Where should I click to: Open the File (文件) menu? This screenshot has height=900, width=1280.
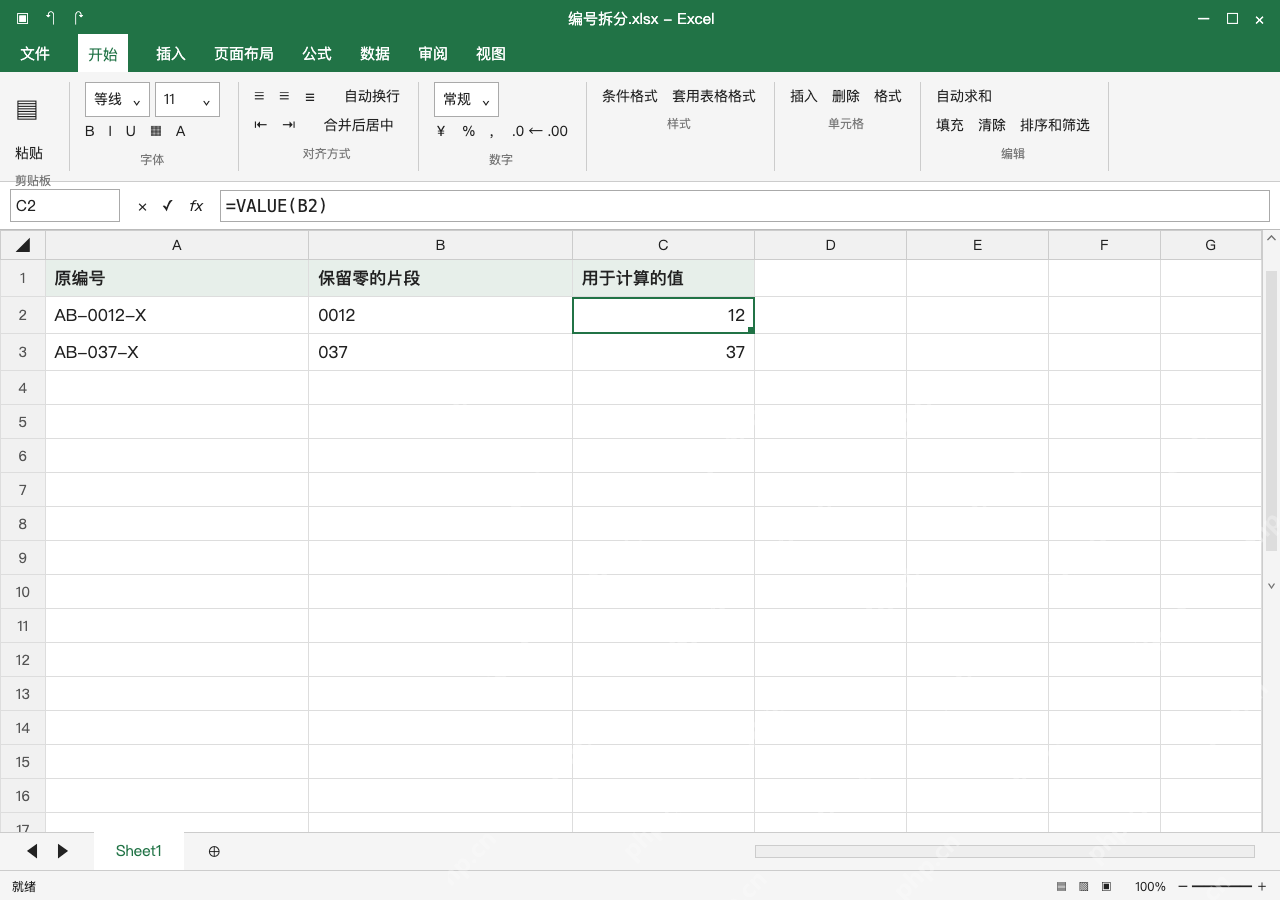pyautogui.click(x=35, y=54)
